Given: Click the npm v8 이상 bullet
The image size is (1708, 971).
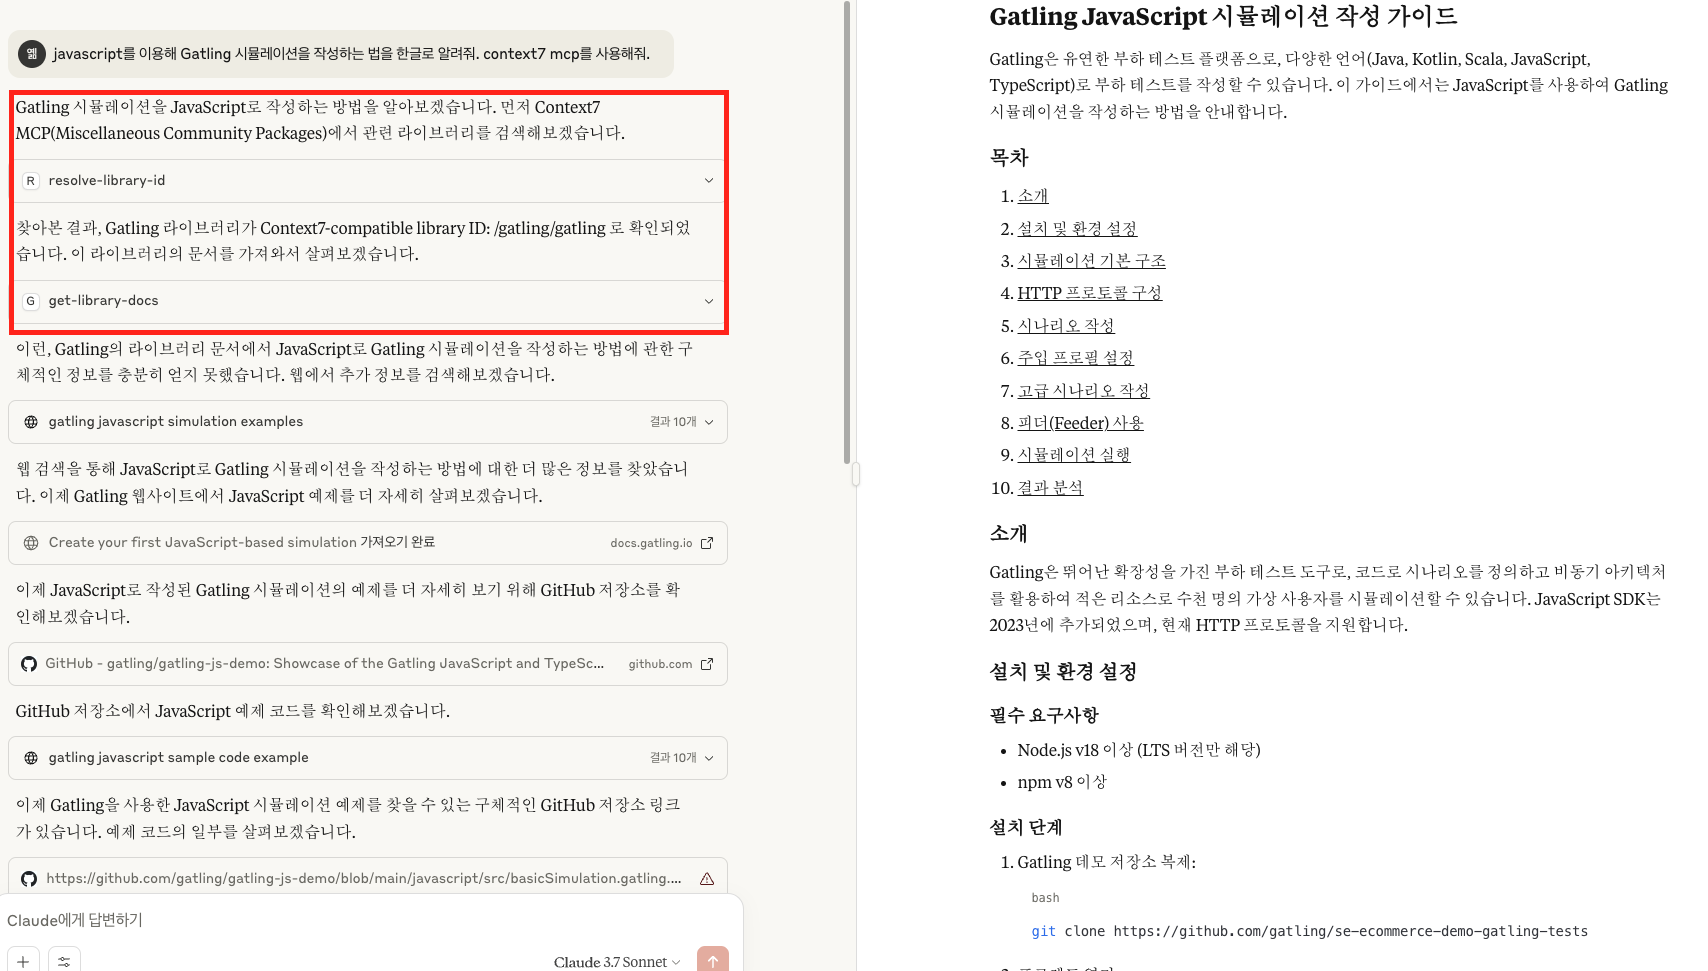Looking at the screenshot, I should coord(1062,782).
